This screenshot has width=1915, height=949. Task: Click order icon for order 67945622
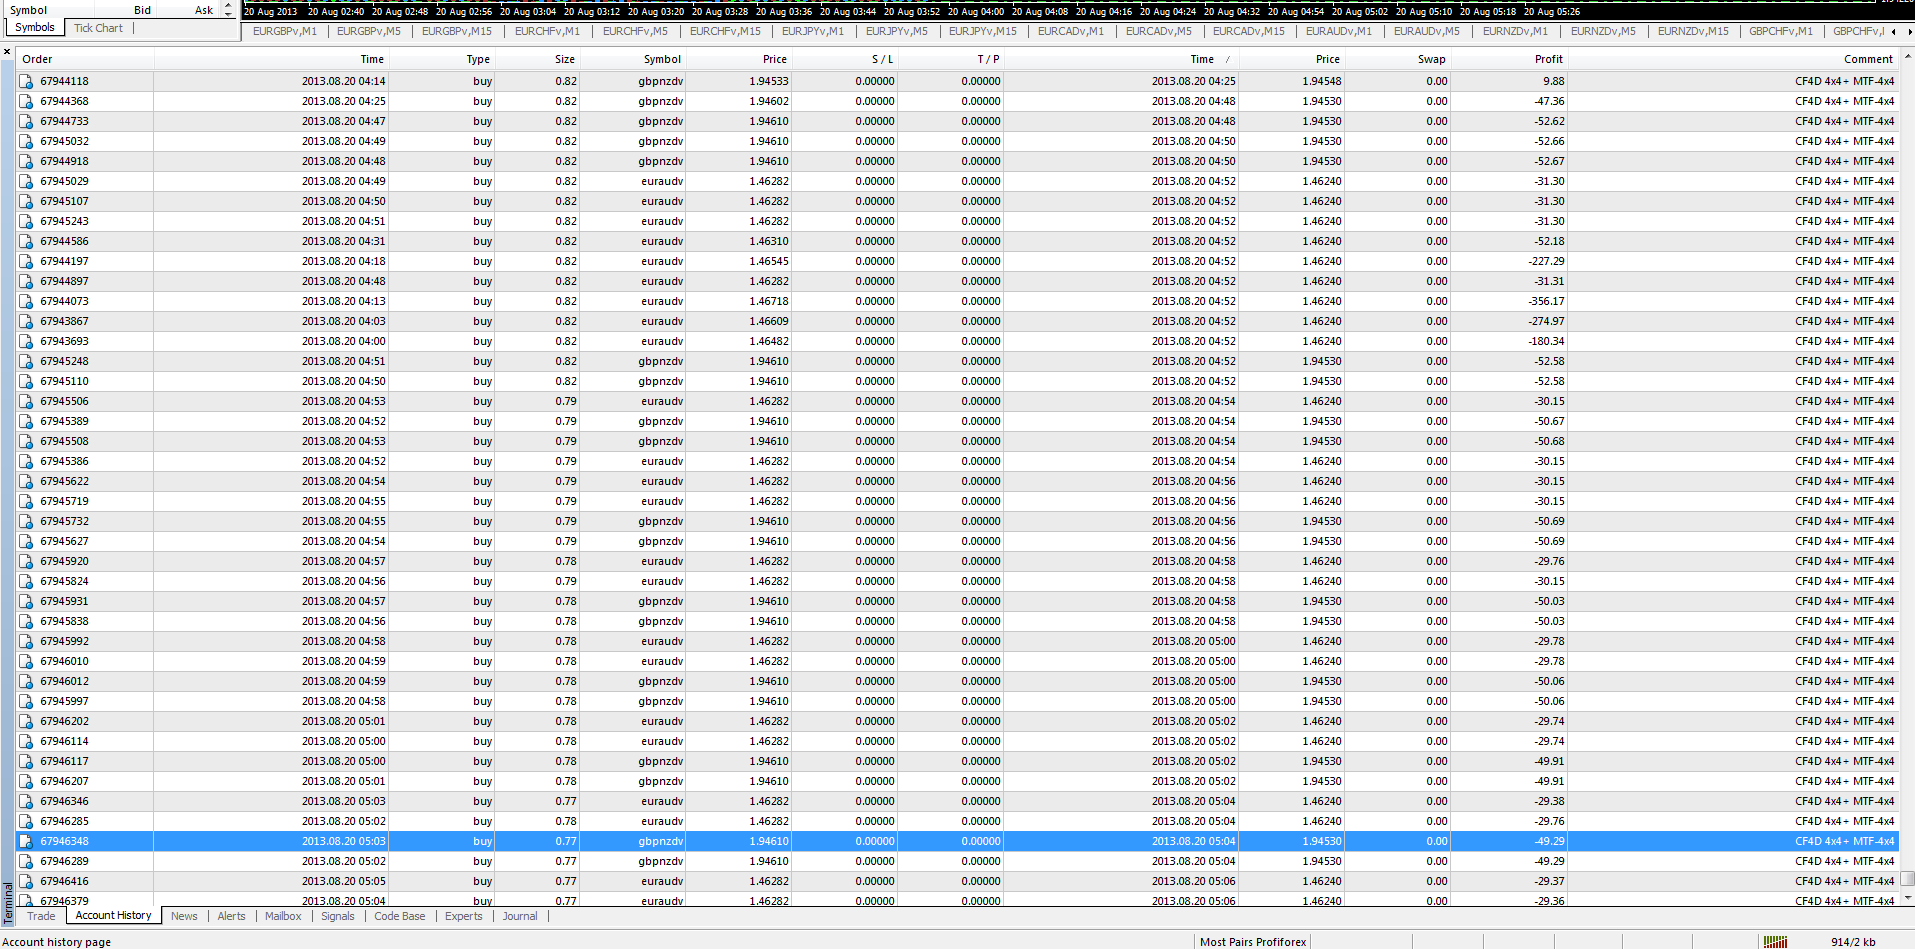click(x=26, y=481)
